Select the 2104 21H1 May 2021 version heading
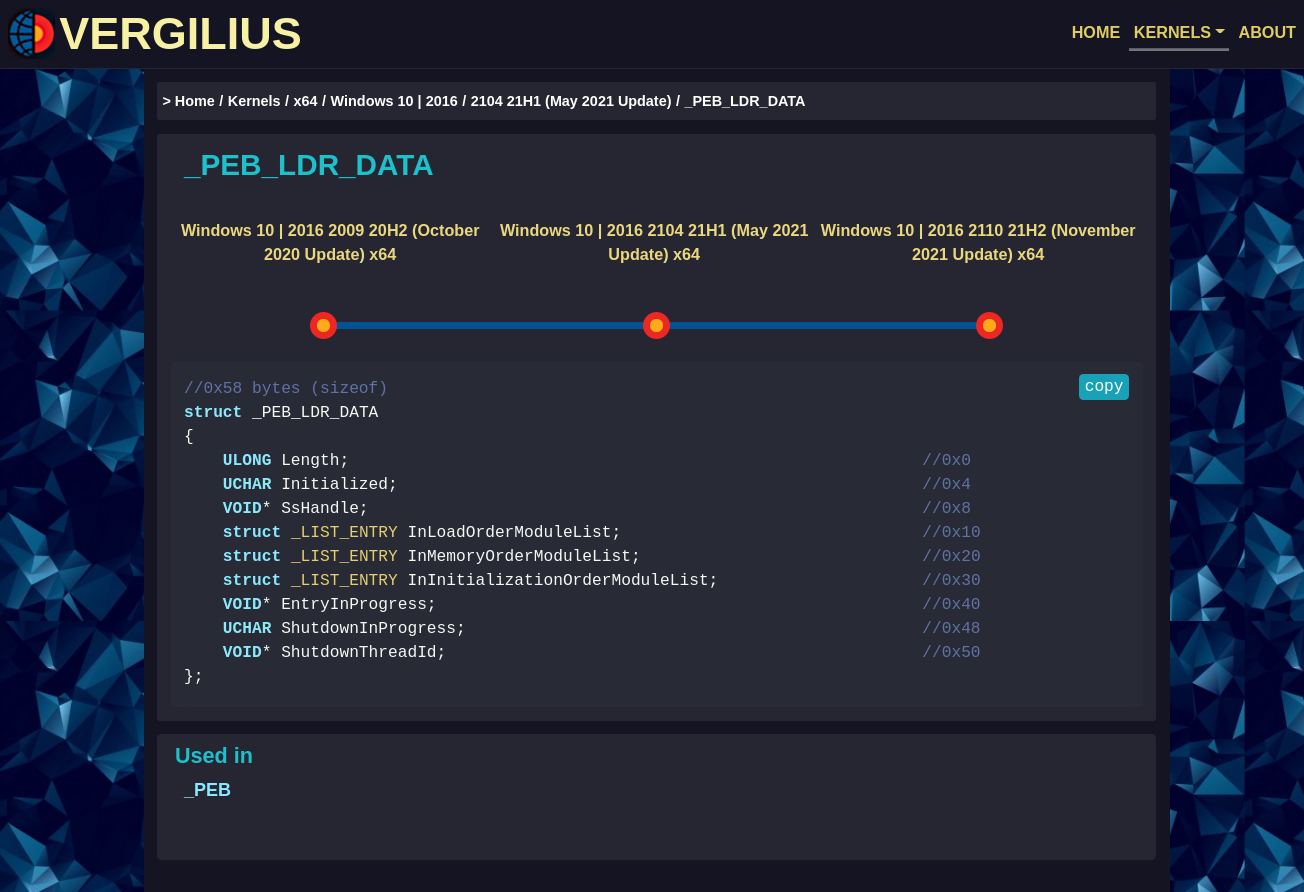 654,242
